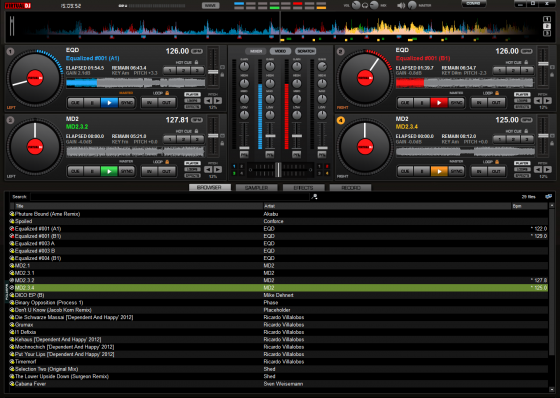Nudge pitch up with deck 3 right arrow
560x398 pixels.
click(218, 169)
